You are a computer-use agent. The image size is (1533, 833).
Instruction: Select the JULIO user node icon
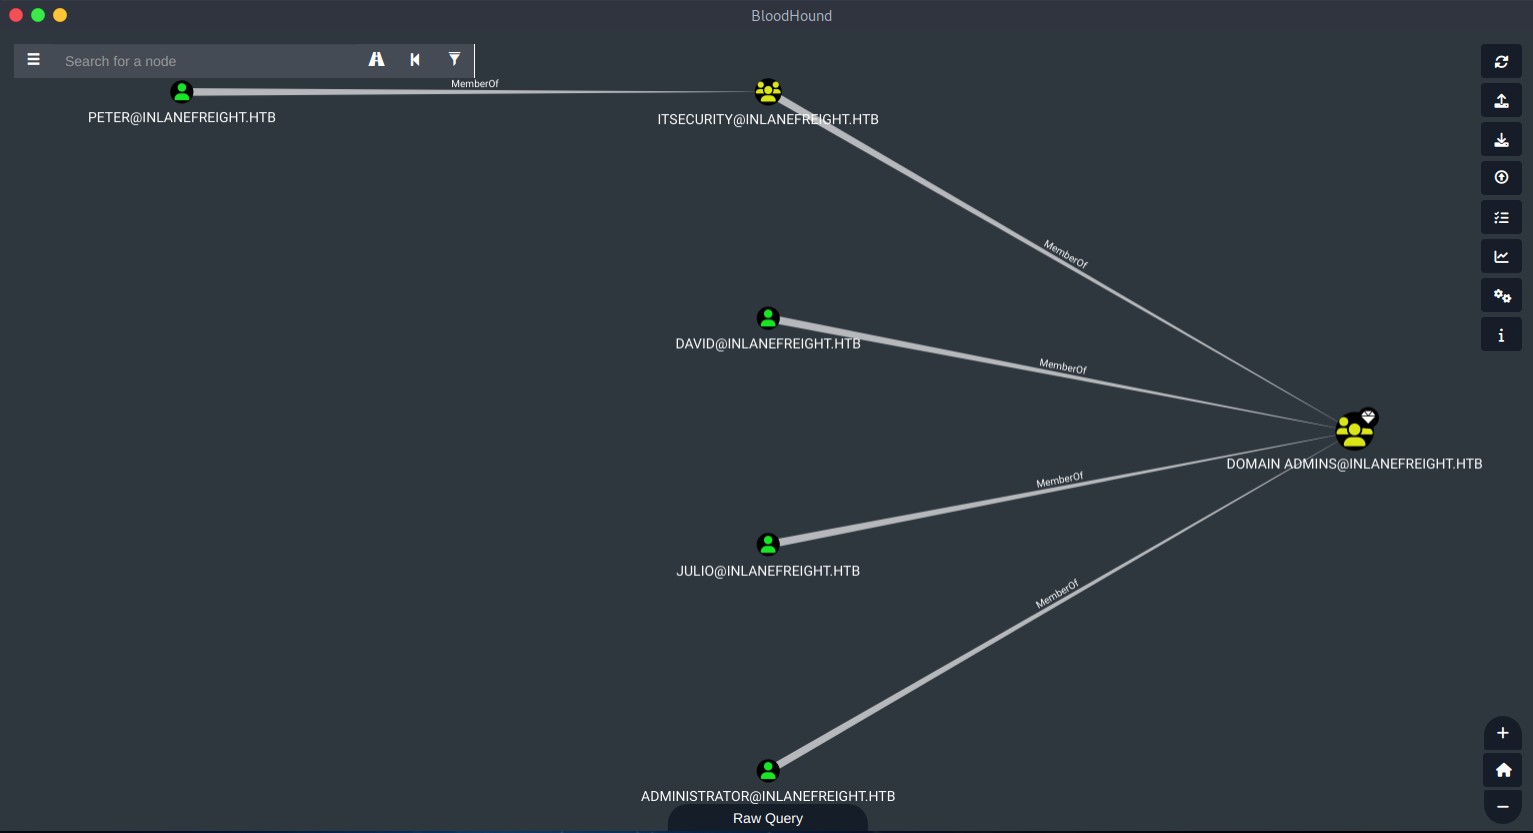coord(768,545)
